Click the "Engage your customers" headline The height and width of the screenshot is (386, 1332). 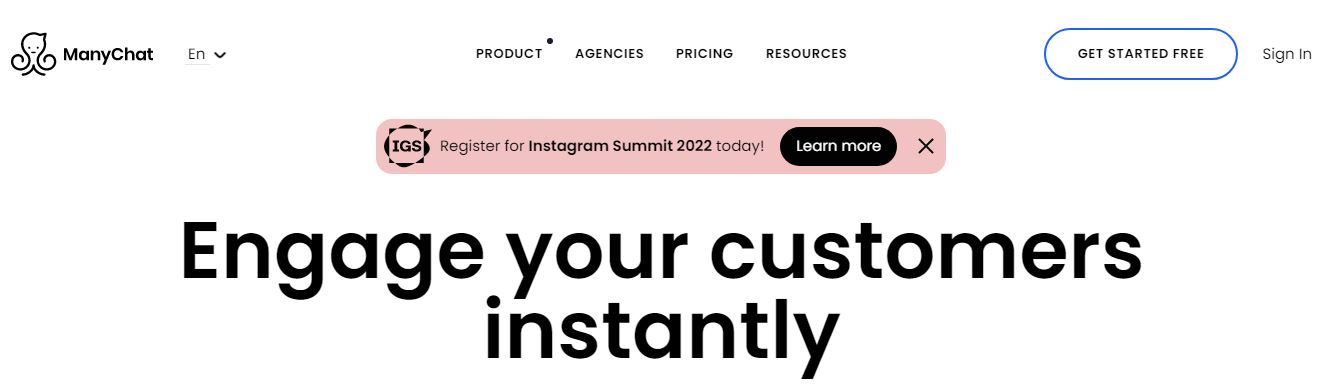(661, 248)
